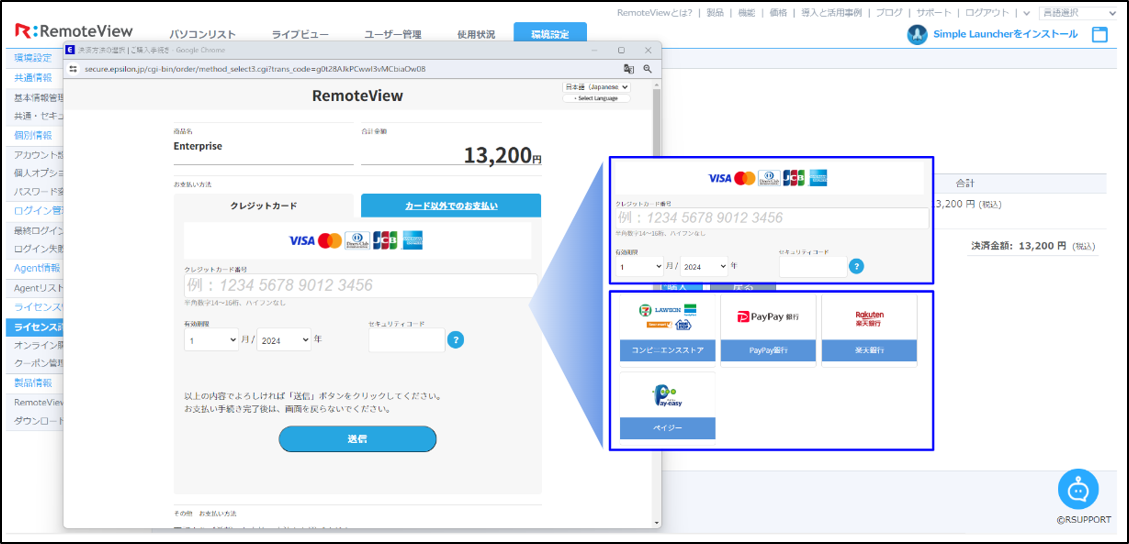Click the VISA logo in the Chrome popup
1129x544 pixels.
[302, 240]
